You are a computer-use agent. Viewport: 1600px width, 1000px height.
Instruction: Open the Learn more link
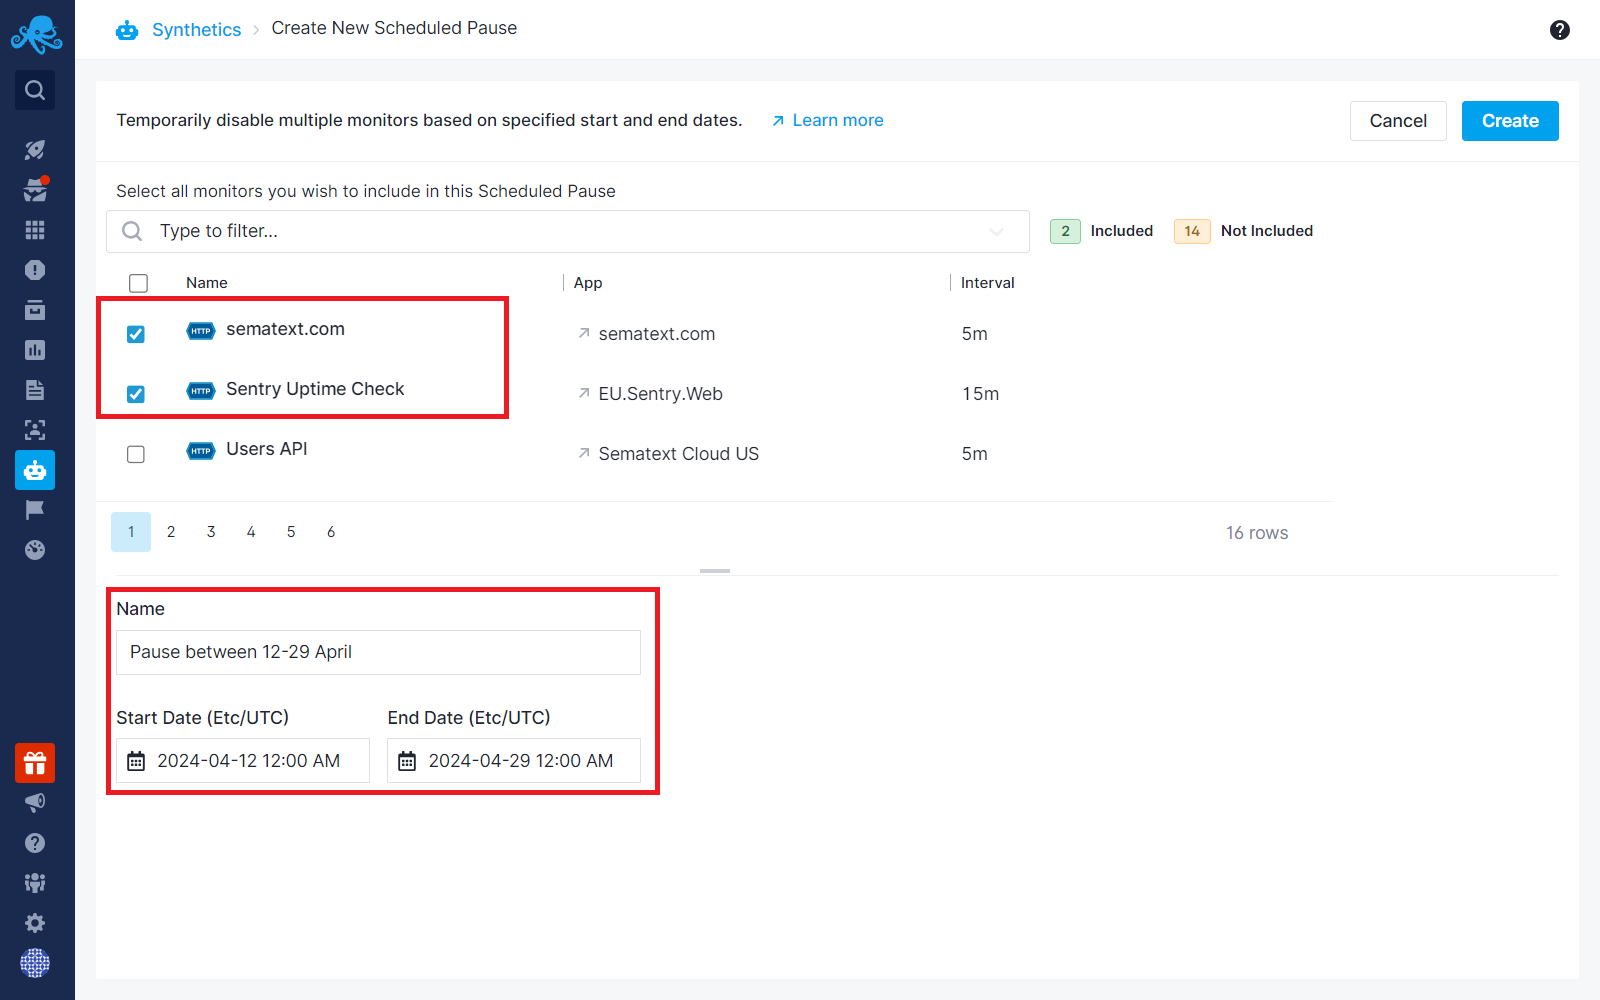(827, 120)
